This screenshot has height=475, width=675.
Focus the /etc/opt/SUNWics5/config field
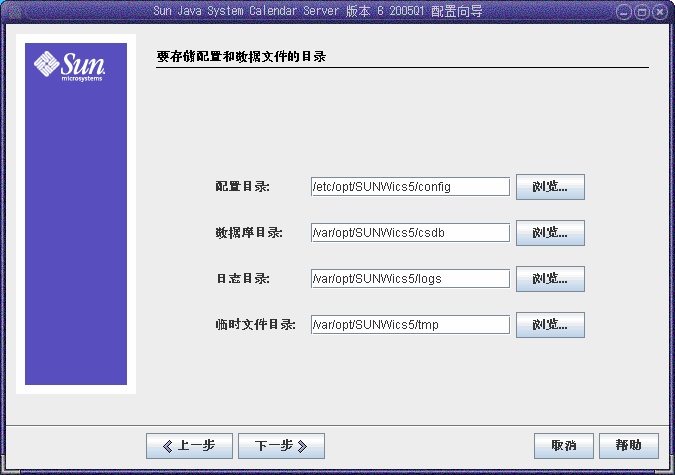point(410,187)
